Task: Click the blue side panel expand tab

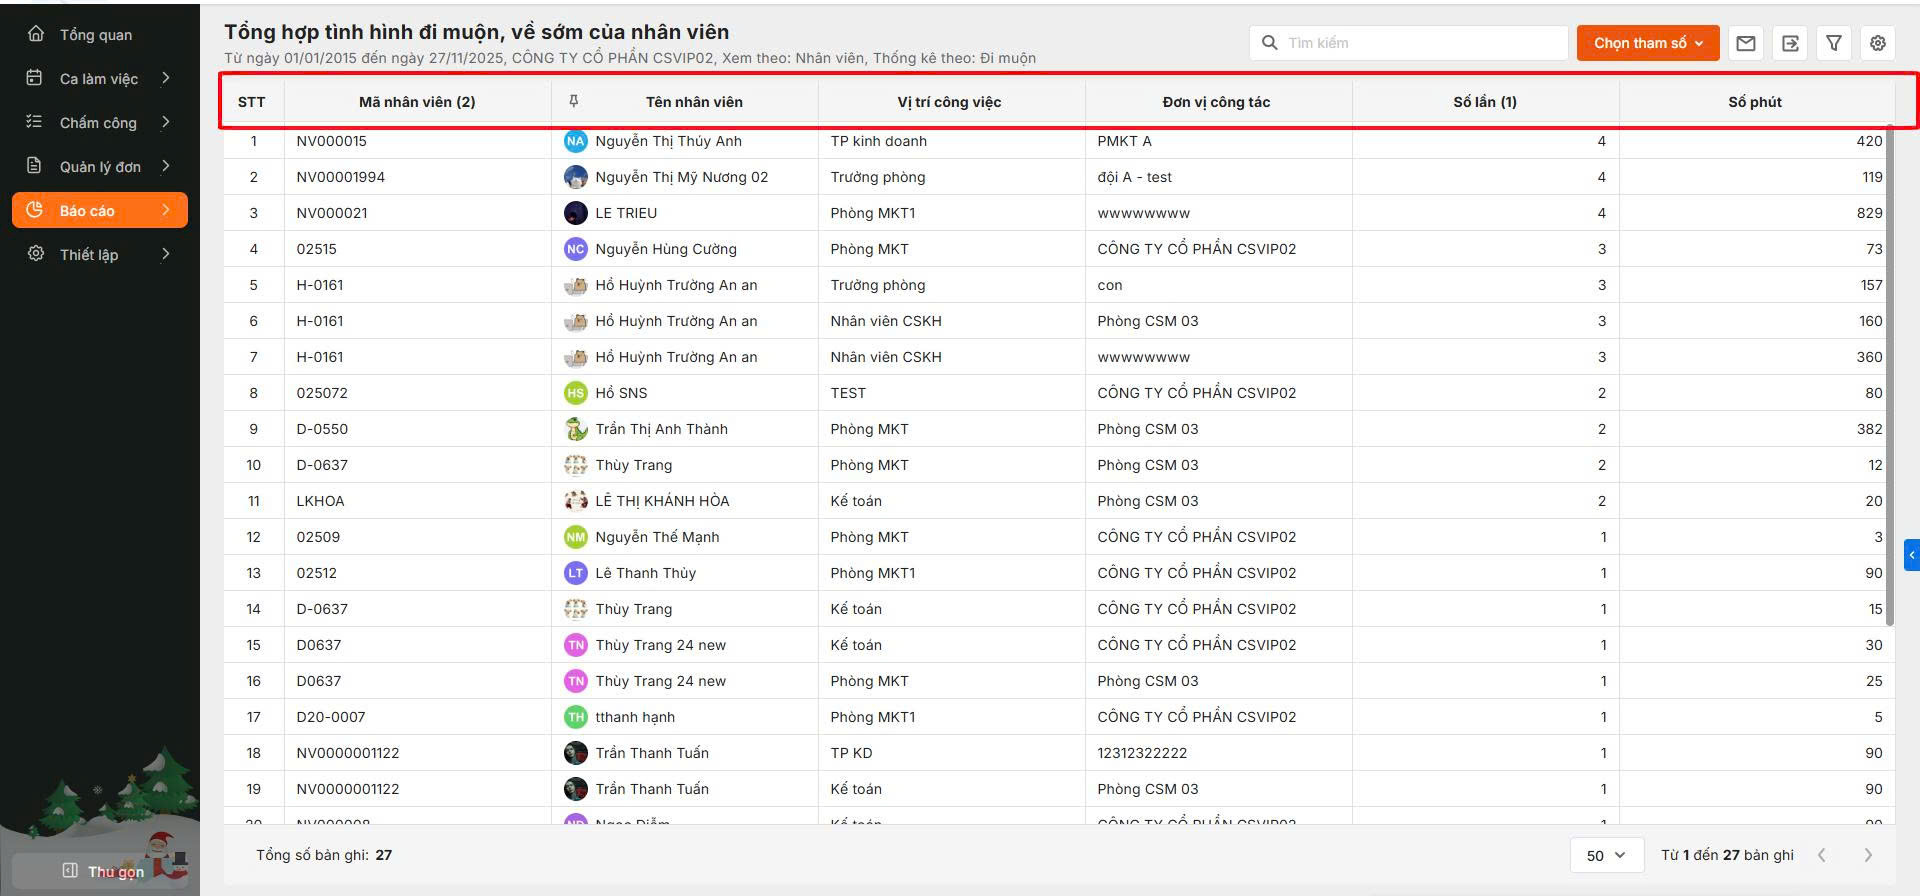Action: coord(1911,555)
